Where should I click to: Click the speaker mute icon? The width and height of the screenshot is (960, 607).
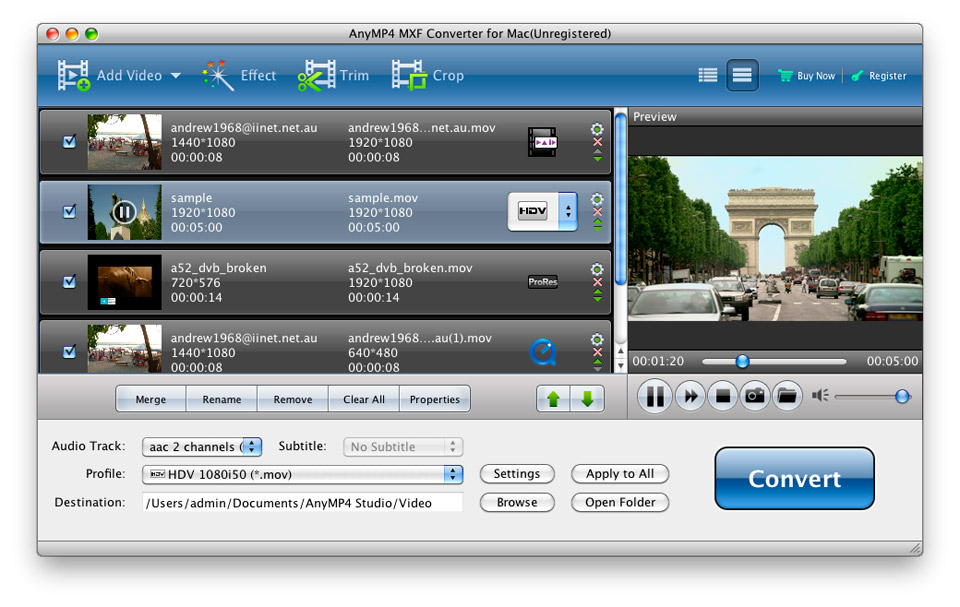pos(820,396)
